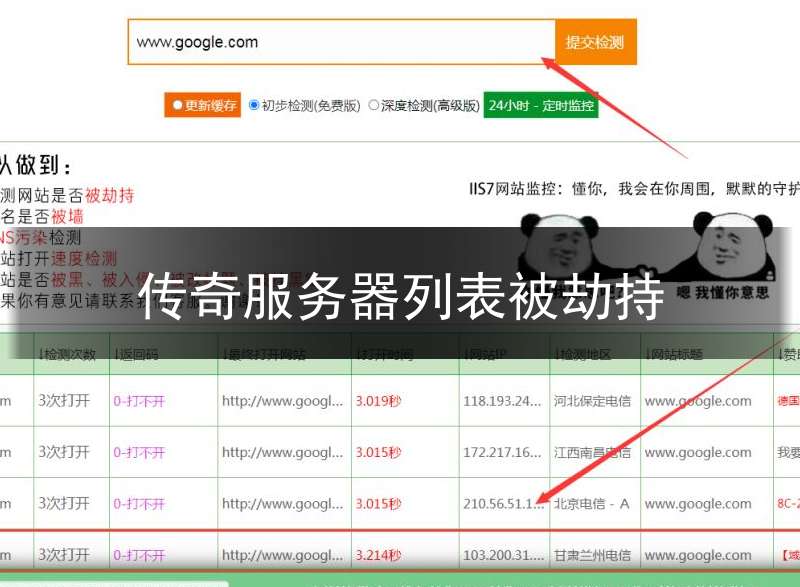Open 24小时 - 定时监控 green button
800x587 pixels.
(541, 105)
